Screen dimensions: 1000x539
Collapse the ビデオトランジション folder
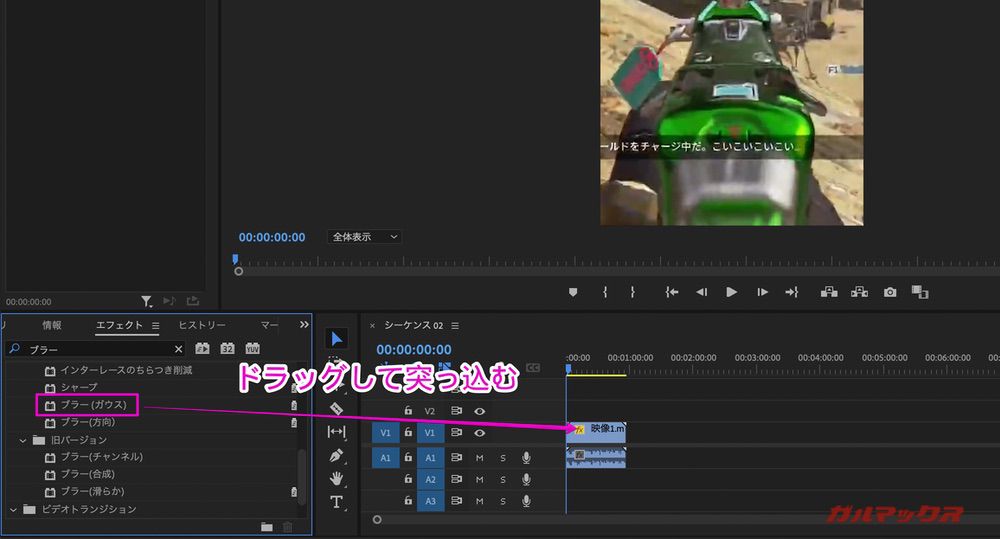13,510
